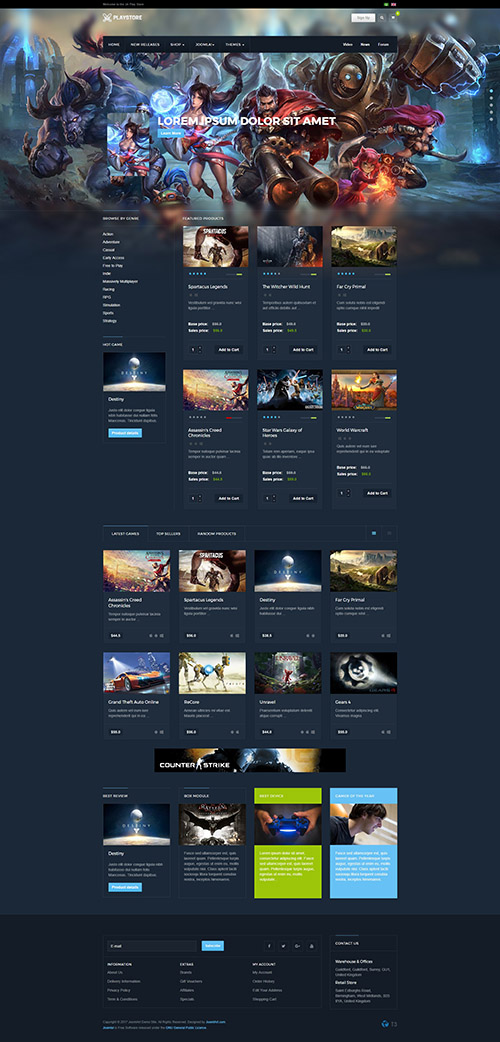Switch to list view in Latest Games
The height and width of the screenshot is (1042, 500).
click(390, 533)
